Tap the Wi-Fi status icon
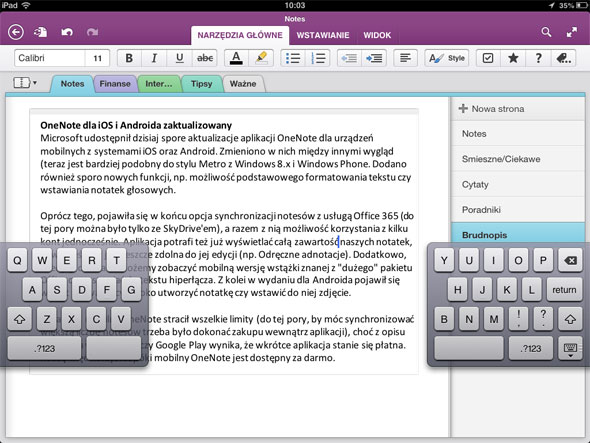590x443 pixels. click(26, 5)
